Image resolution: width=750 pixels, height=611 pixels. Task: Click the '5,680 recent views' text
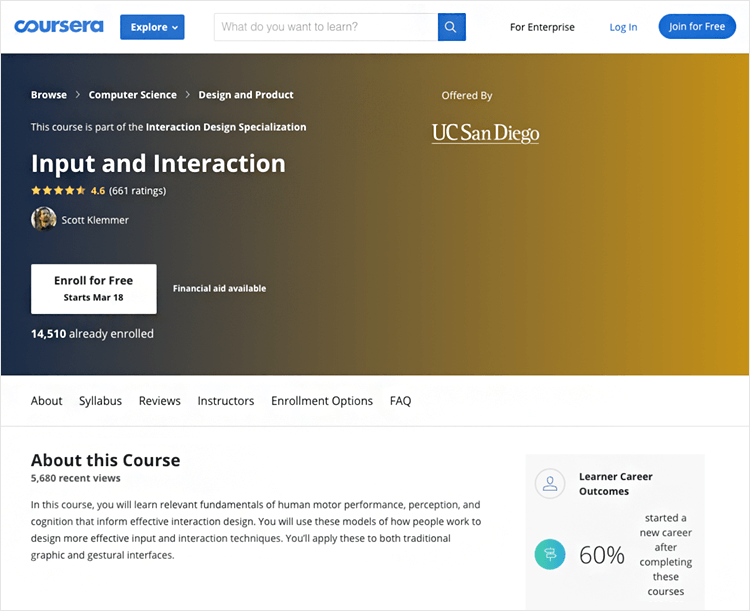click(x=76, y=478)
